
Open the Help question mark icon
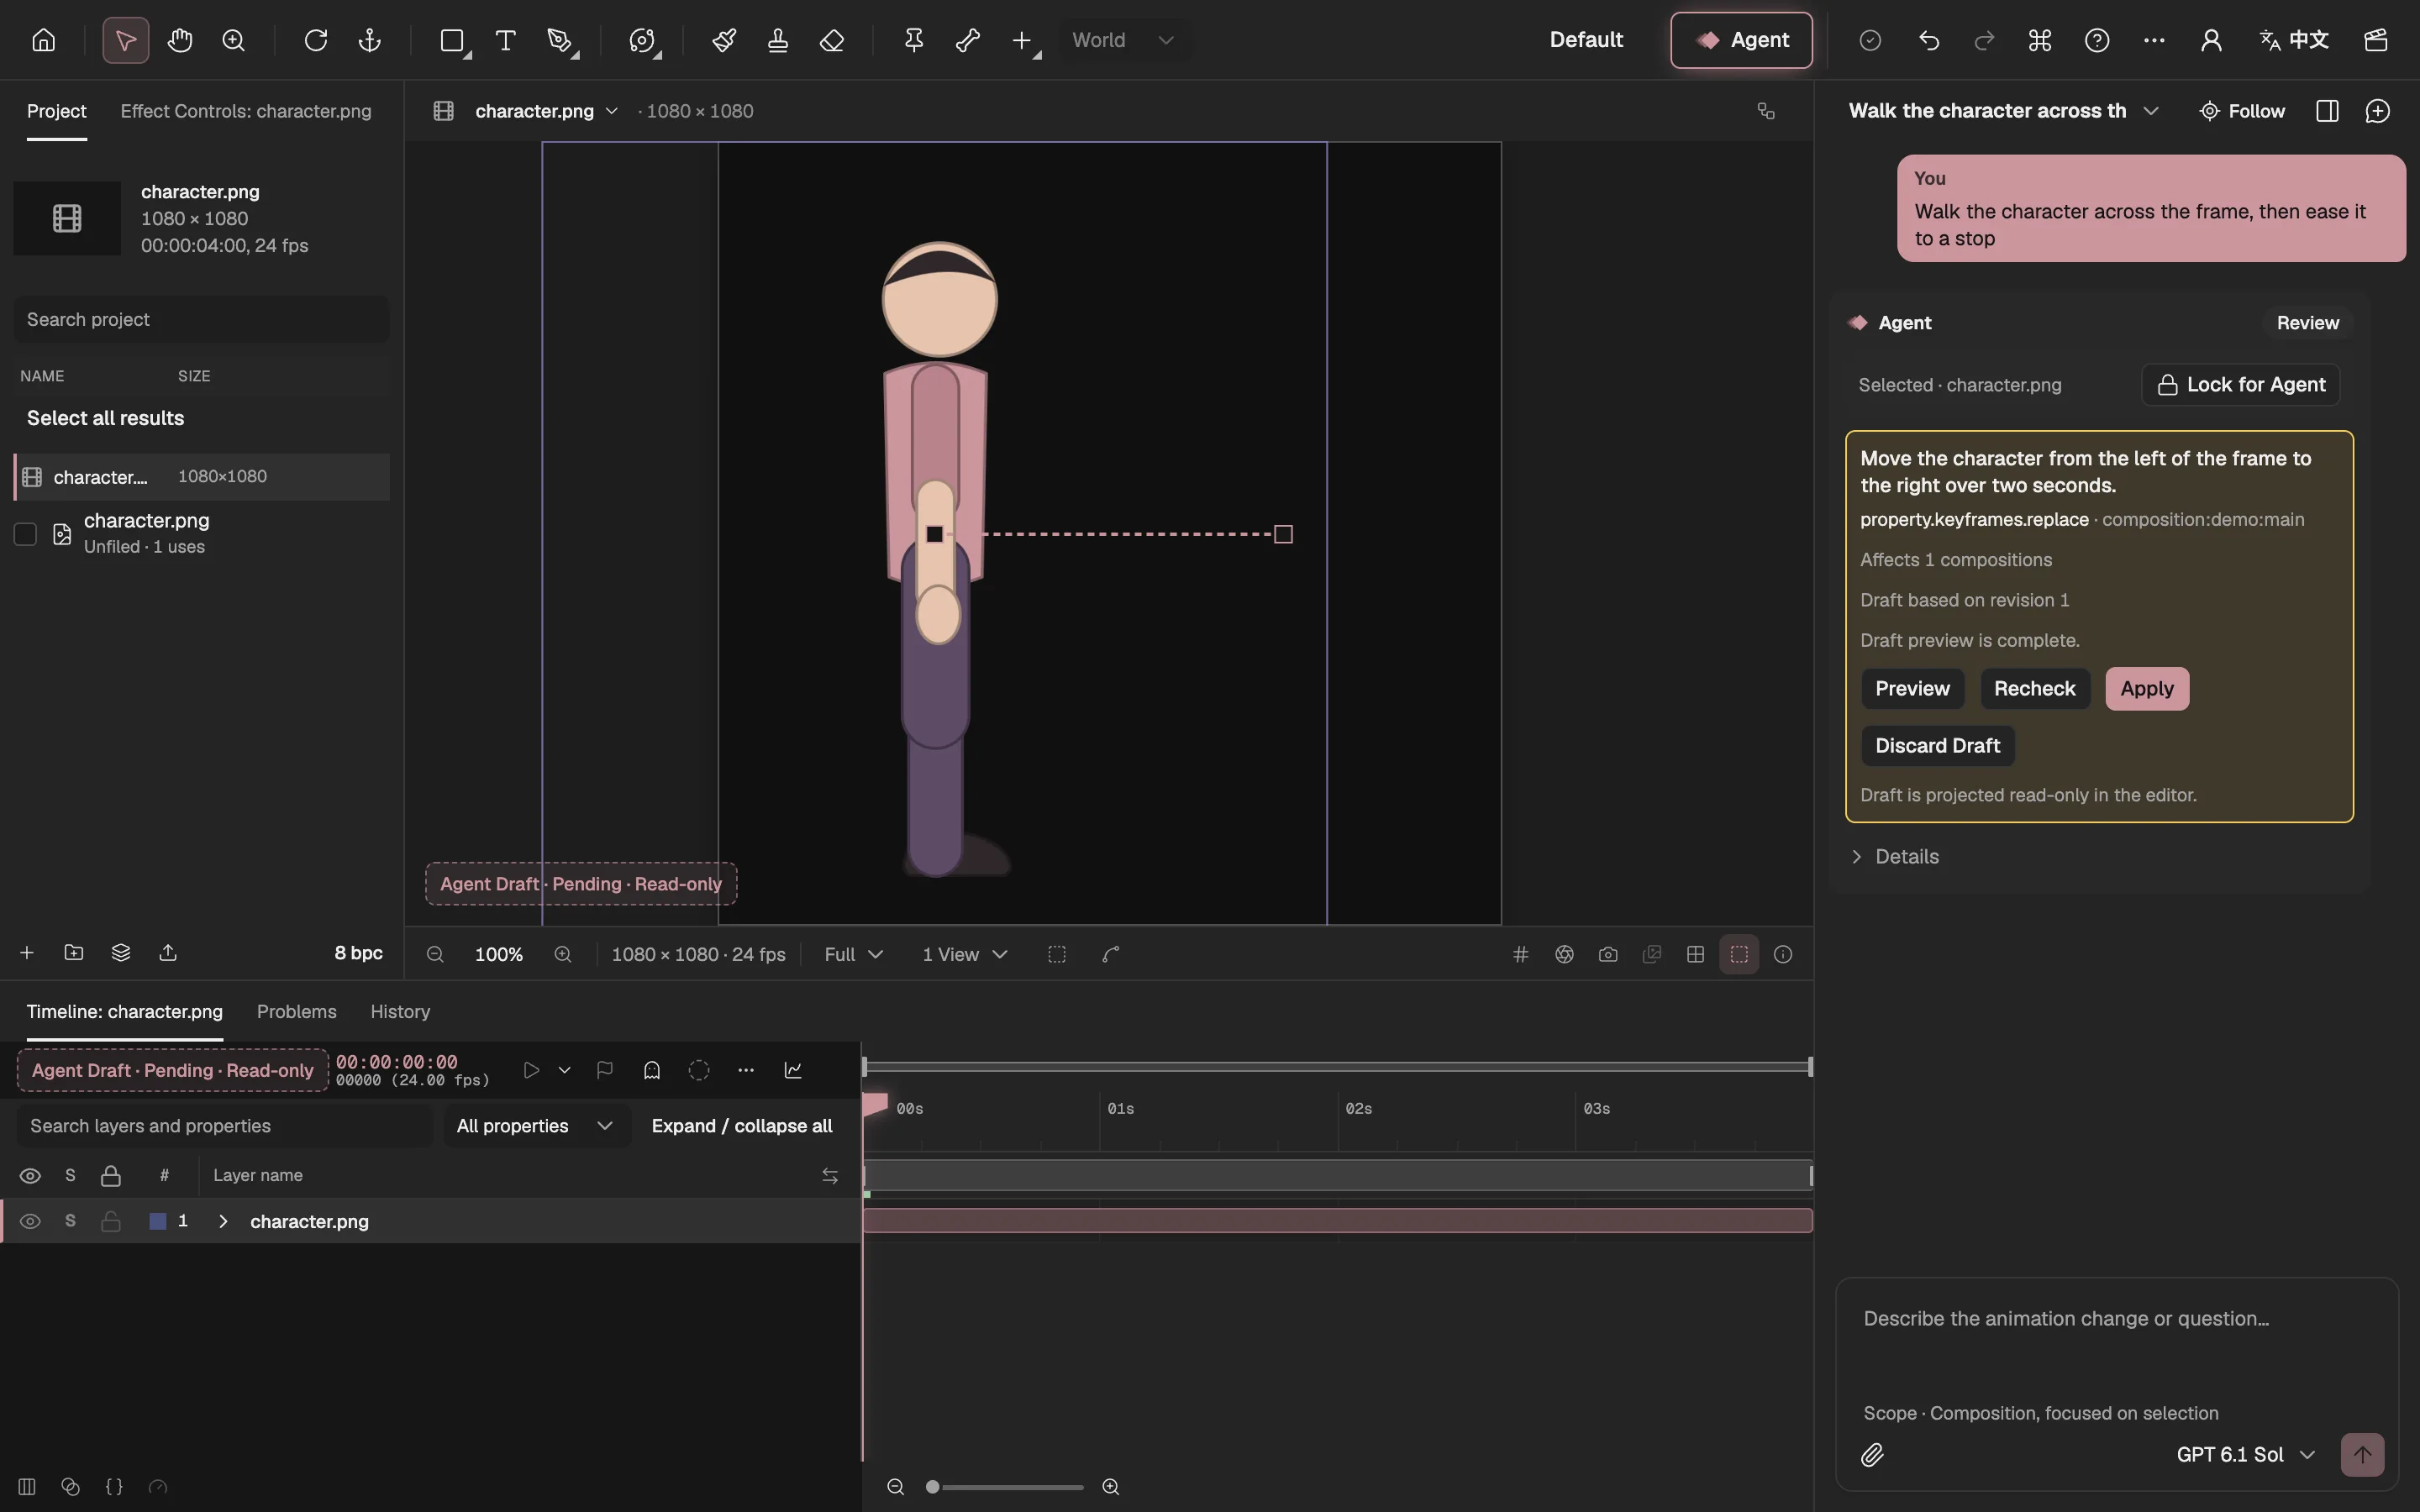point(2097,40)
